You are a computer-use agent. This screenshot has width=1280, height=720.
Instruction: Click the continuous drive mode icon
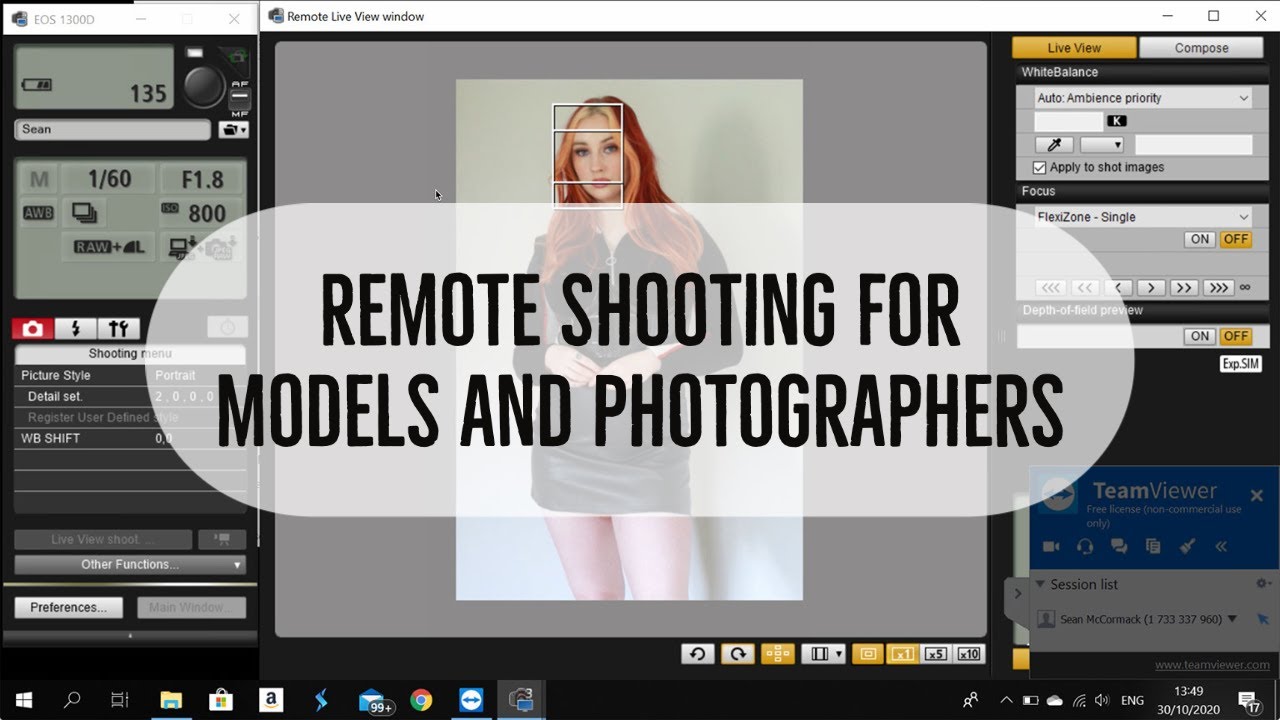[x=84, y=213]
